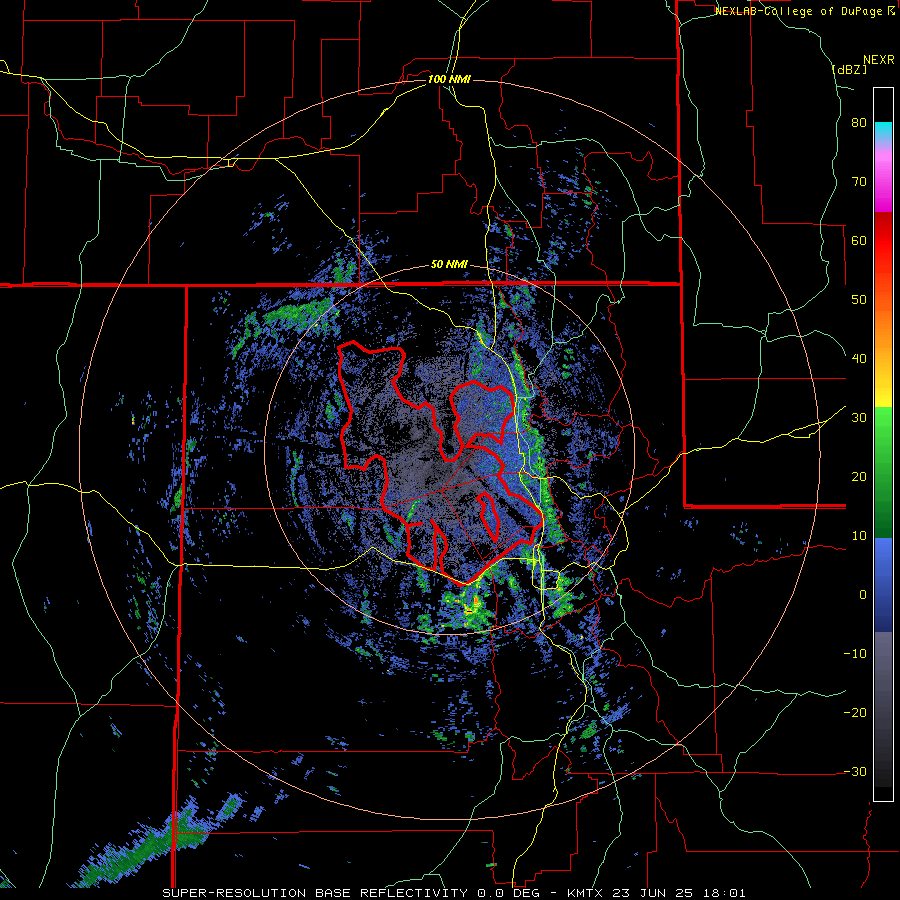This screenshot has height=900, width=900.
Task: Click the 30 value on the dBZ scale
Action: (859, 418)
